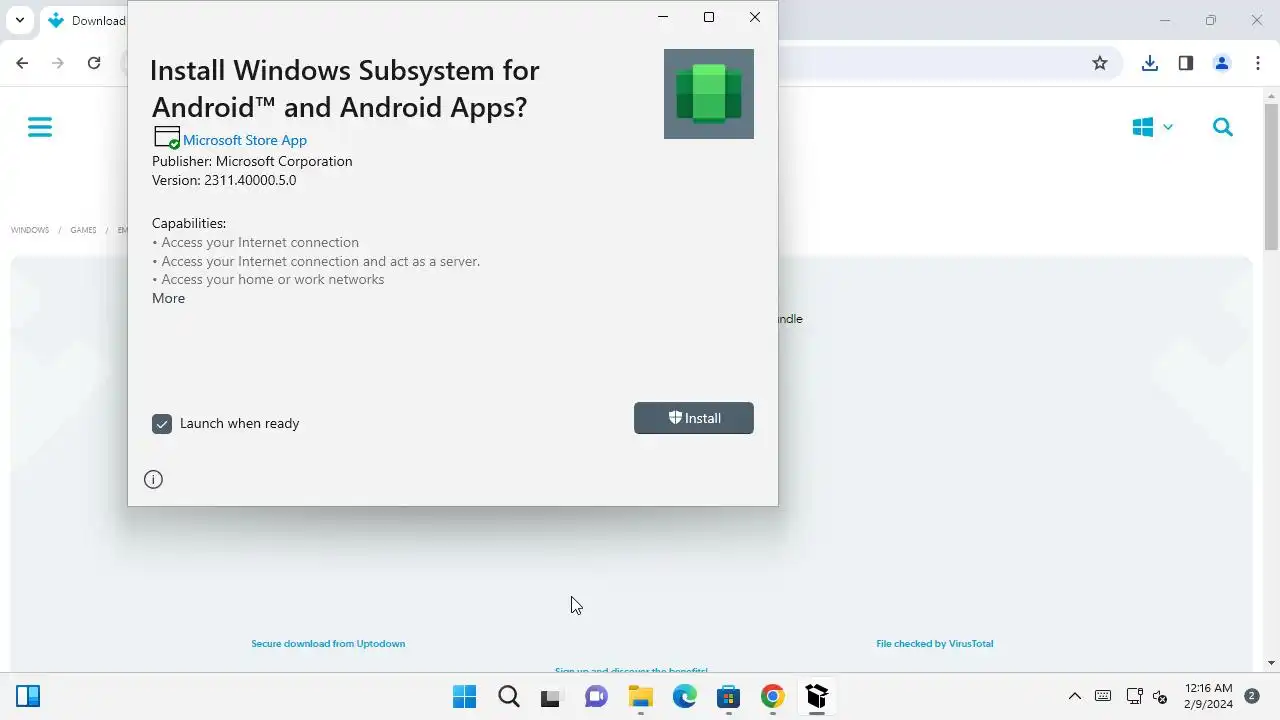1280x720 pixels.
Task: Click the Chrome page vertical scrollbar thumb
Action: [x=1271, y=178]
